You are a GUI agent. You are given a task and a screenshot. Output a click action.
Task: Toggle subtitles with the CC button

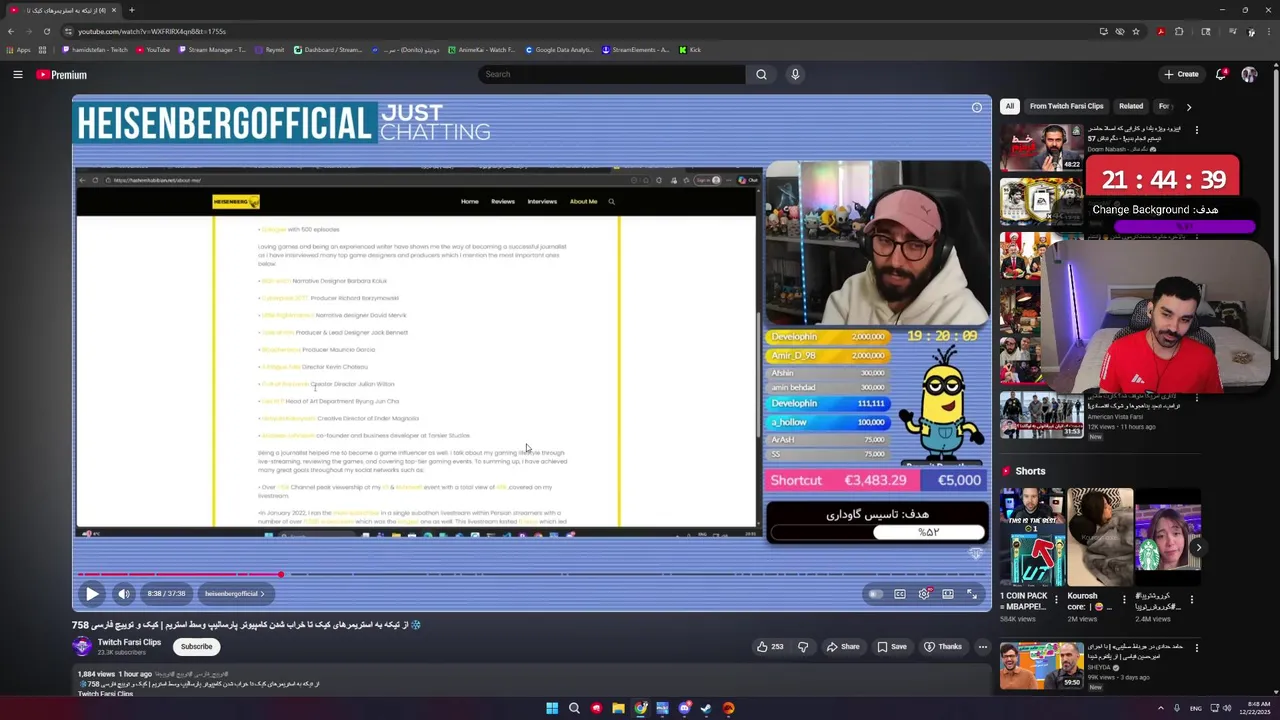point(900,594)
